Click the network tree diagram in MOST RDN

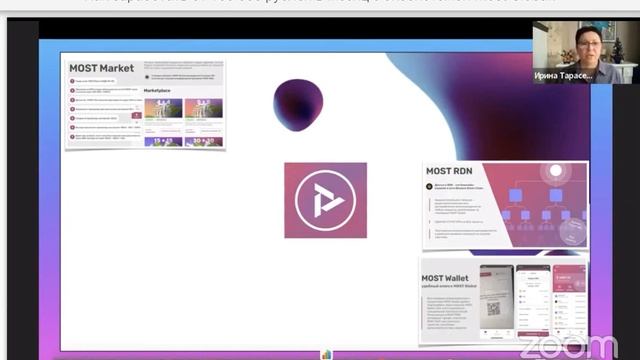(x=545, y=206)
